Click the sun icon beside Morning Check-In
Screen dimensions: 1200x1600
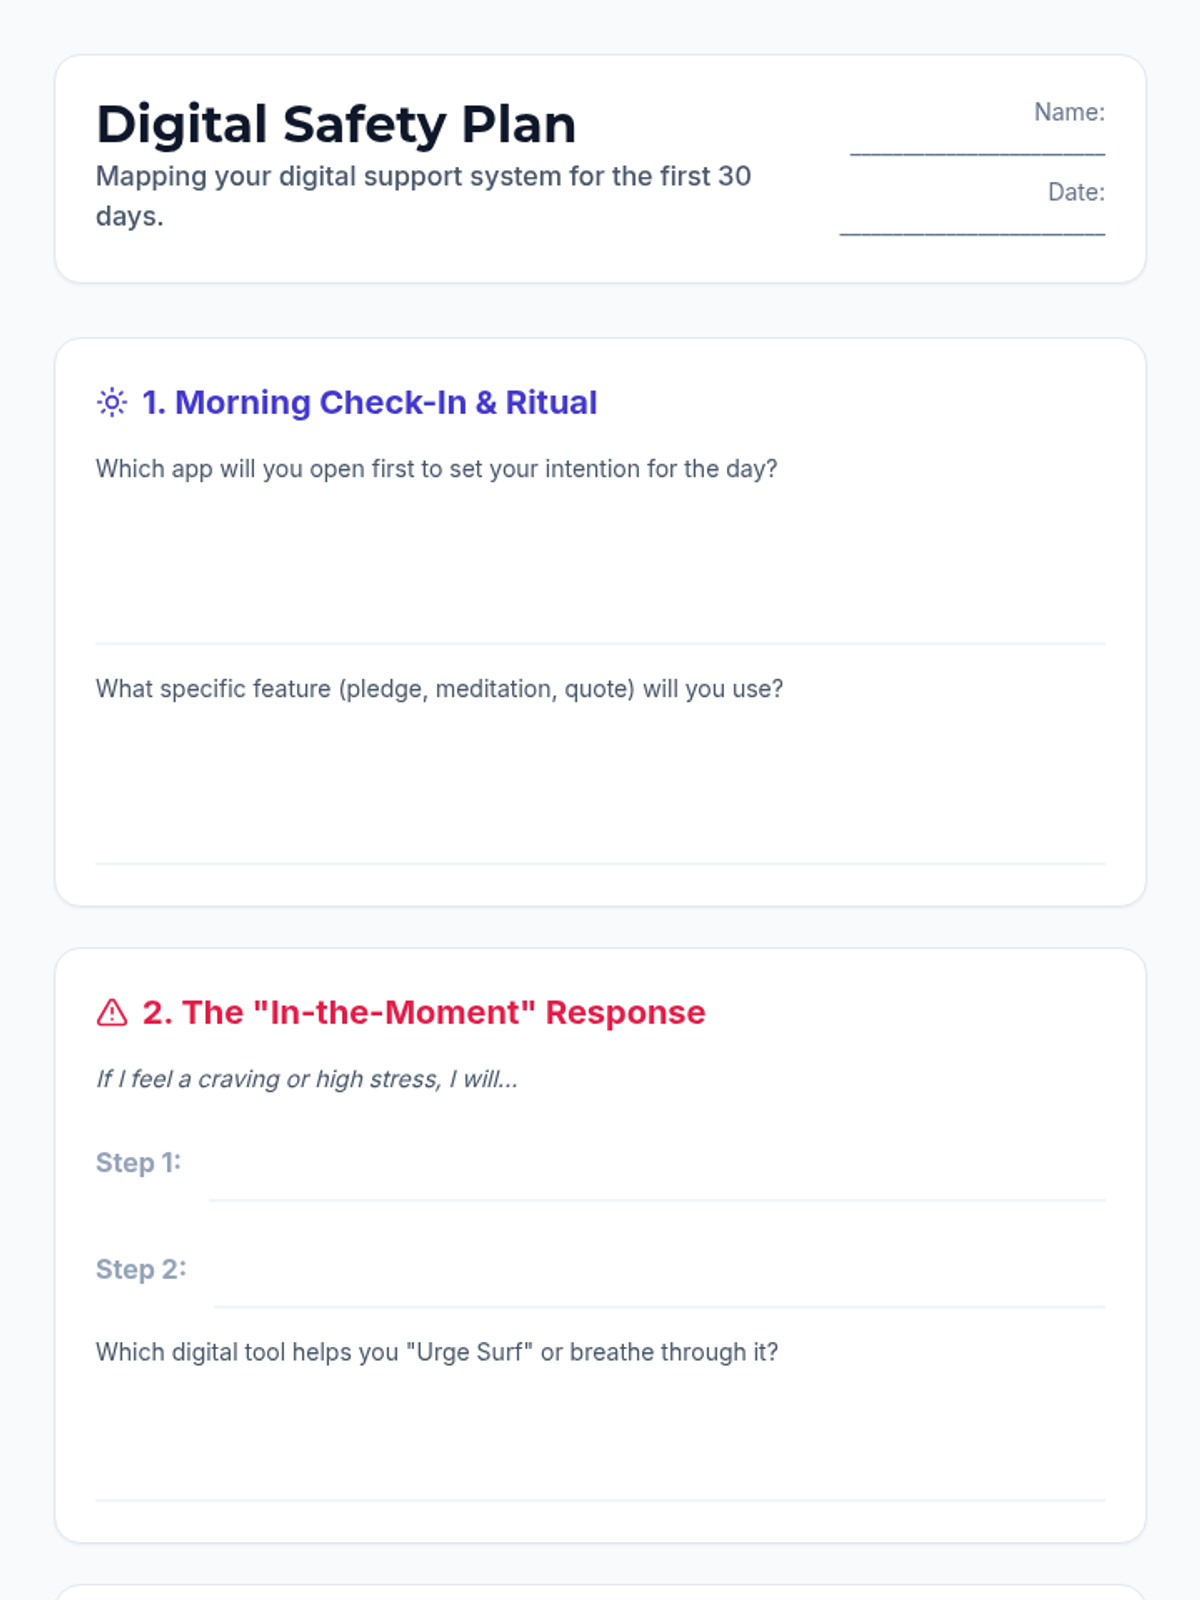(x=112, y=402)
